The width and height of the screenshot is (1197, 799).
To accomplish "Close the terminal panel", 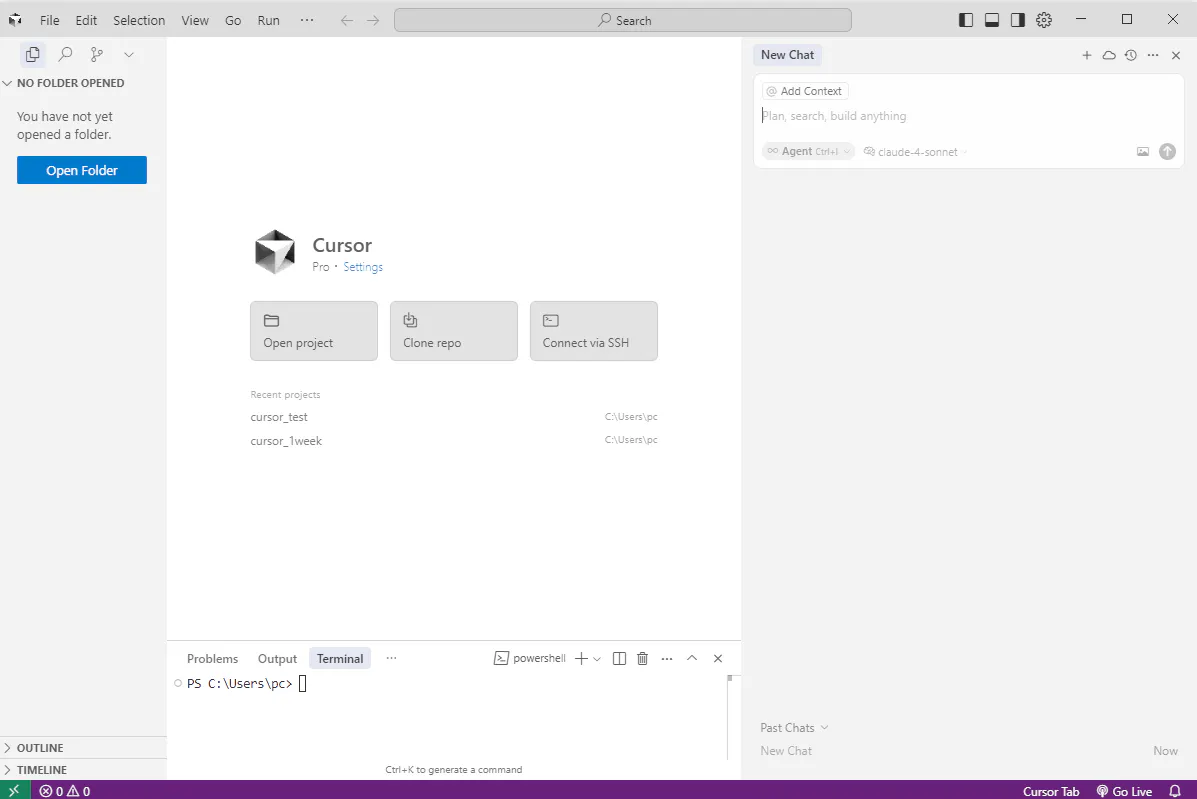I will (718, 659).
